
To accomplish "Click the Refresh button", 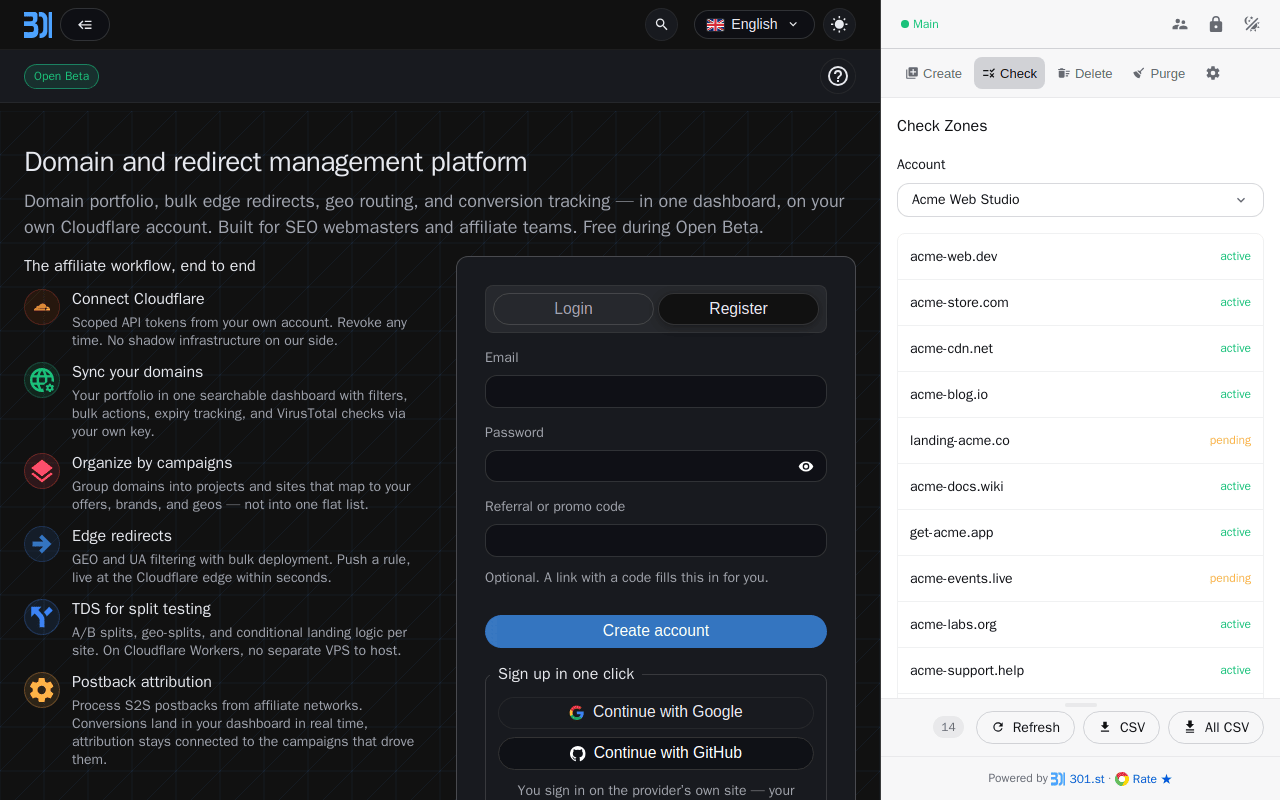I will tap(1025, 727).
